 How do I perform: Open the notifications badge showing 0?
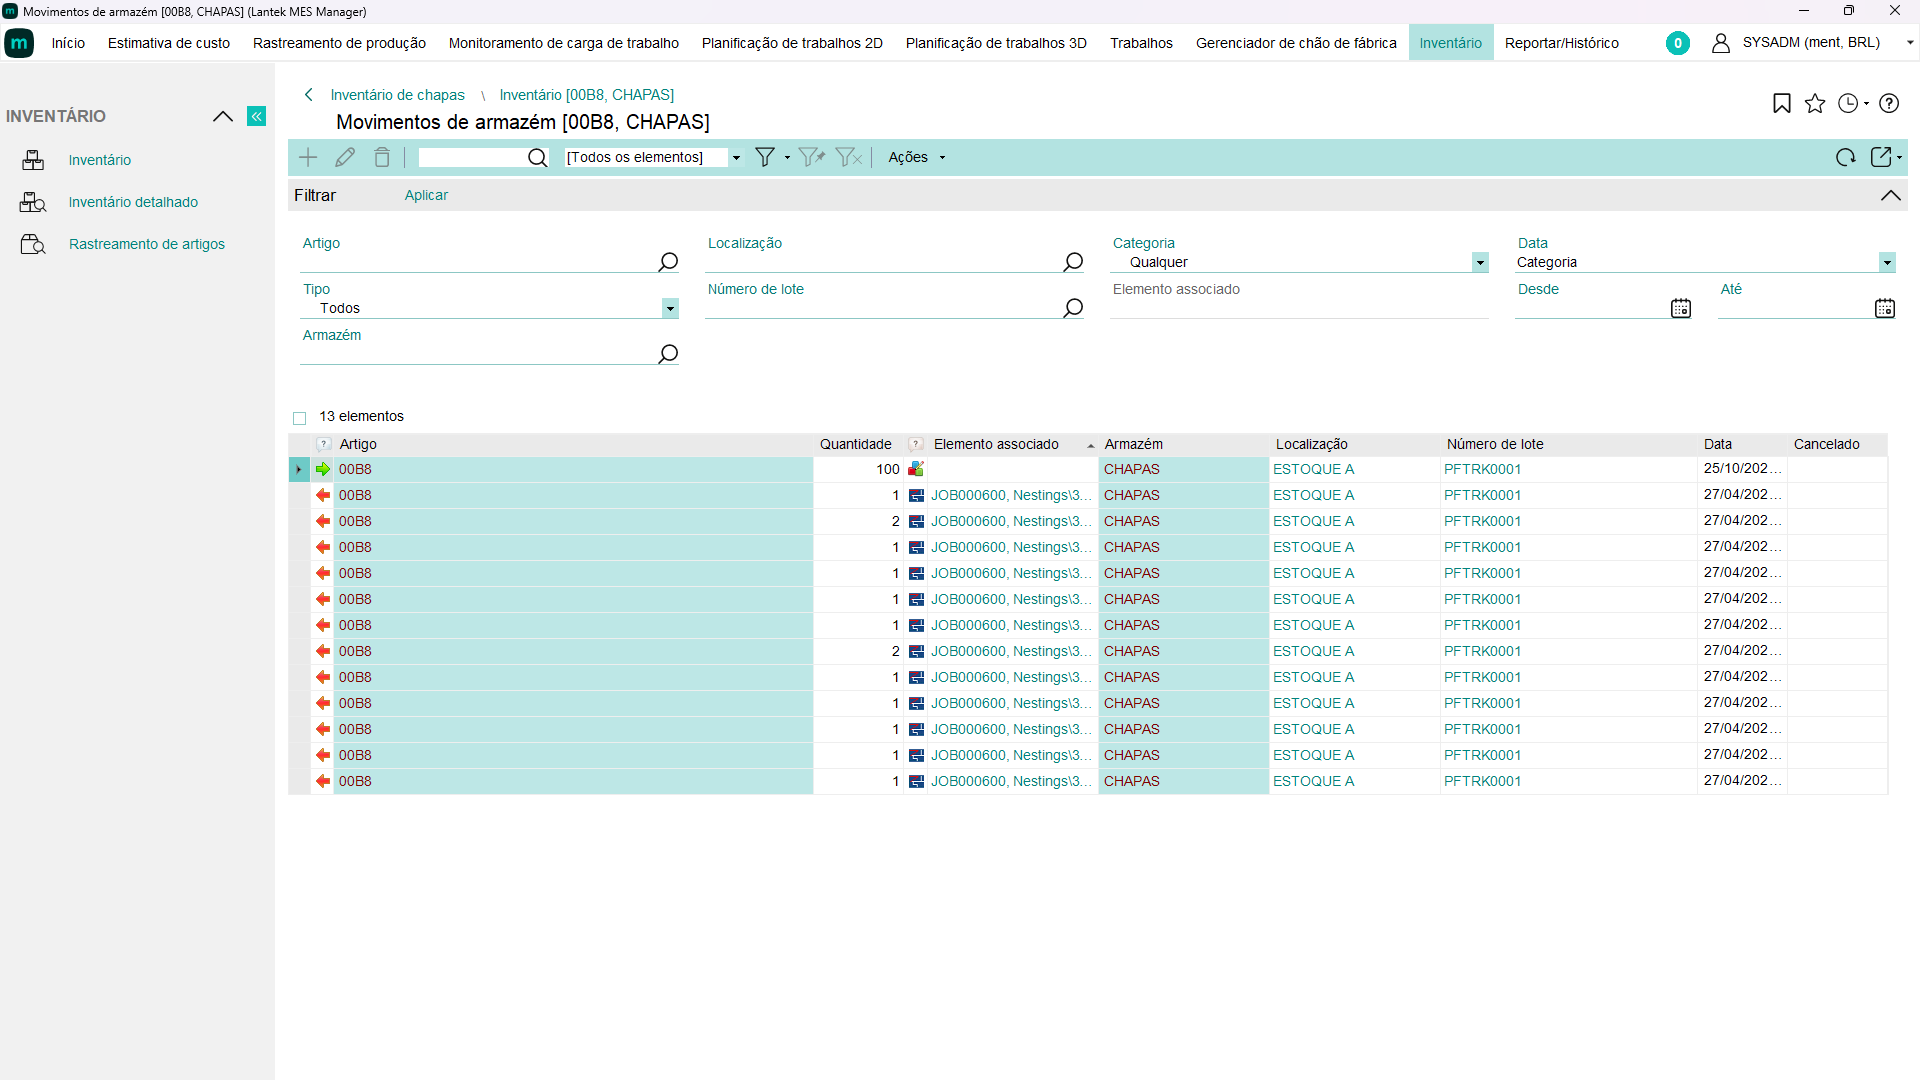[1678, 43]
